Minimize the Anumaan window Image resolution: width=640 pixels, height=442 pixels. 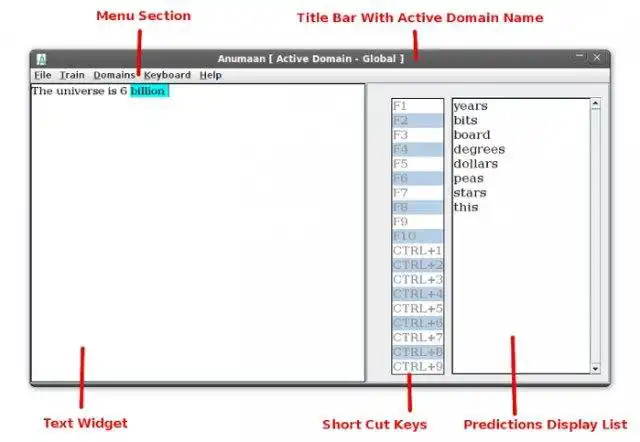click(580, 58)
